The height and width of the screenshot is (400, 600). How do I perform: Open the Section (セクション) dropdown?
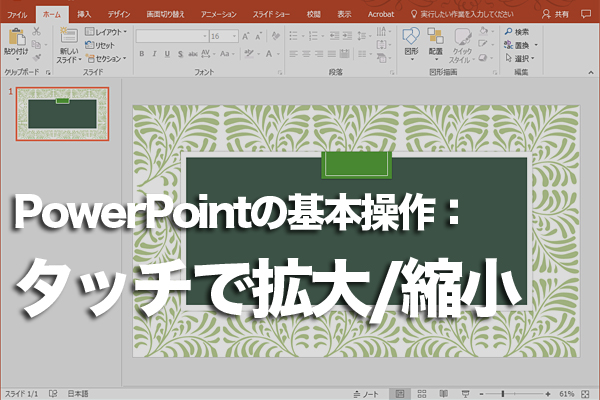pyautogui.click(x=106, y=59)
